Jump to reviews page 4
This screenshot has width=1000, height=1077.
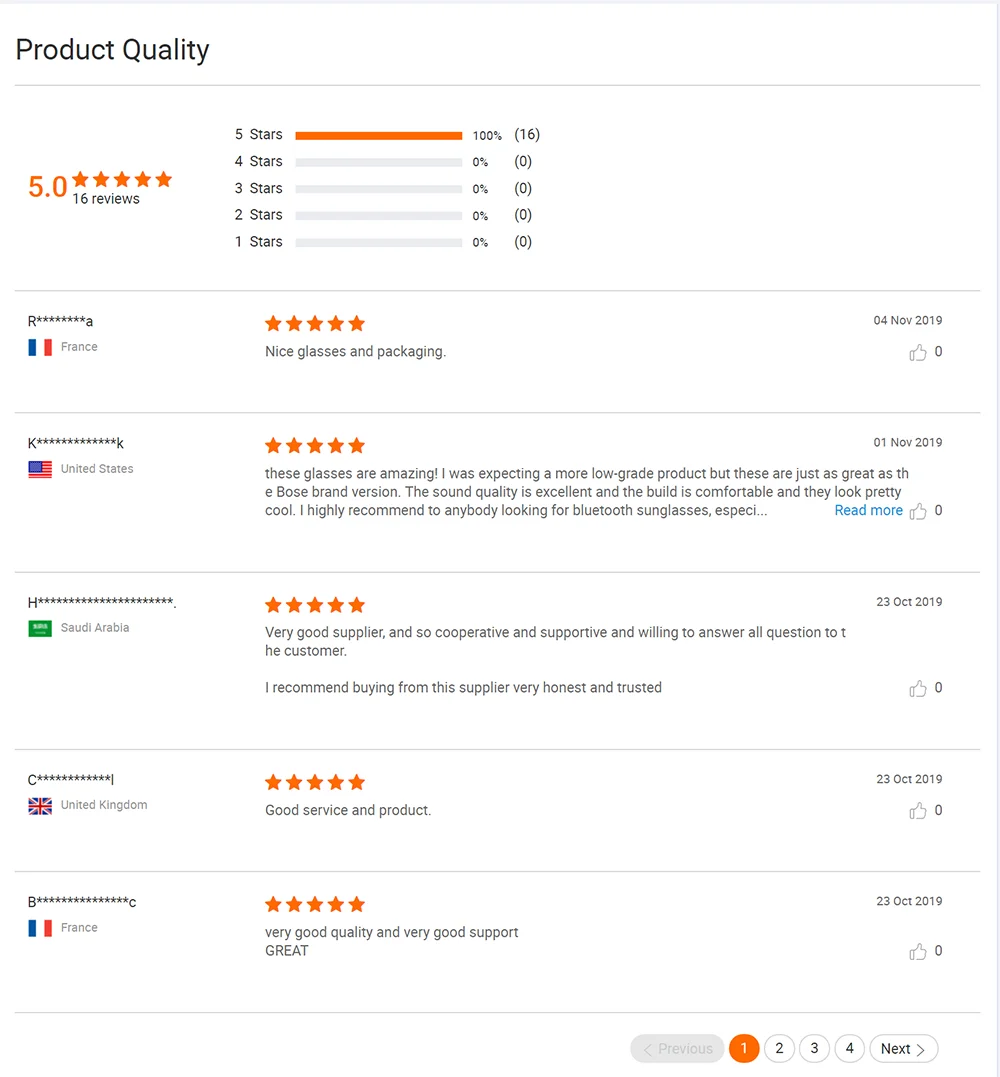click(x=850, y=1048)
